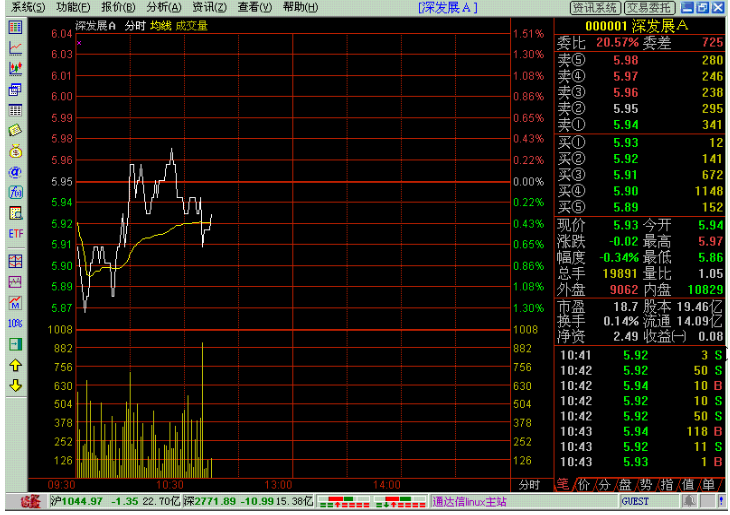
Task: Switch to the 单 tab
Action: click(708, 485)
